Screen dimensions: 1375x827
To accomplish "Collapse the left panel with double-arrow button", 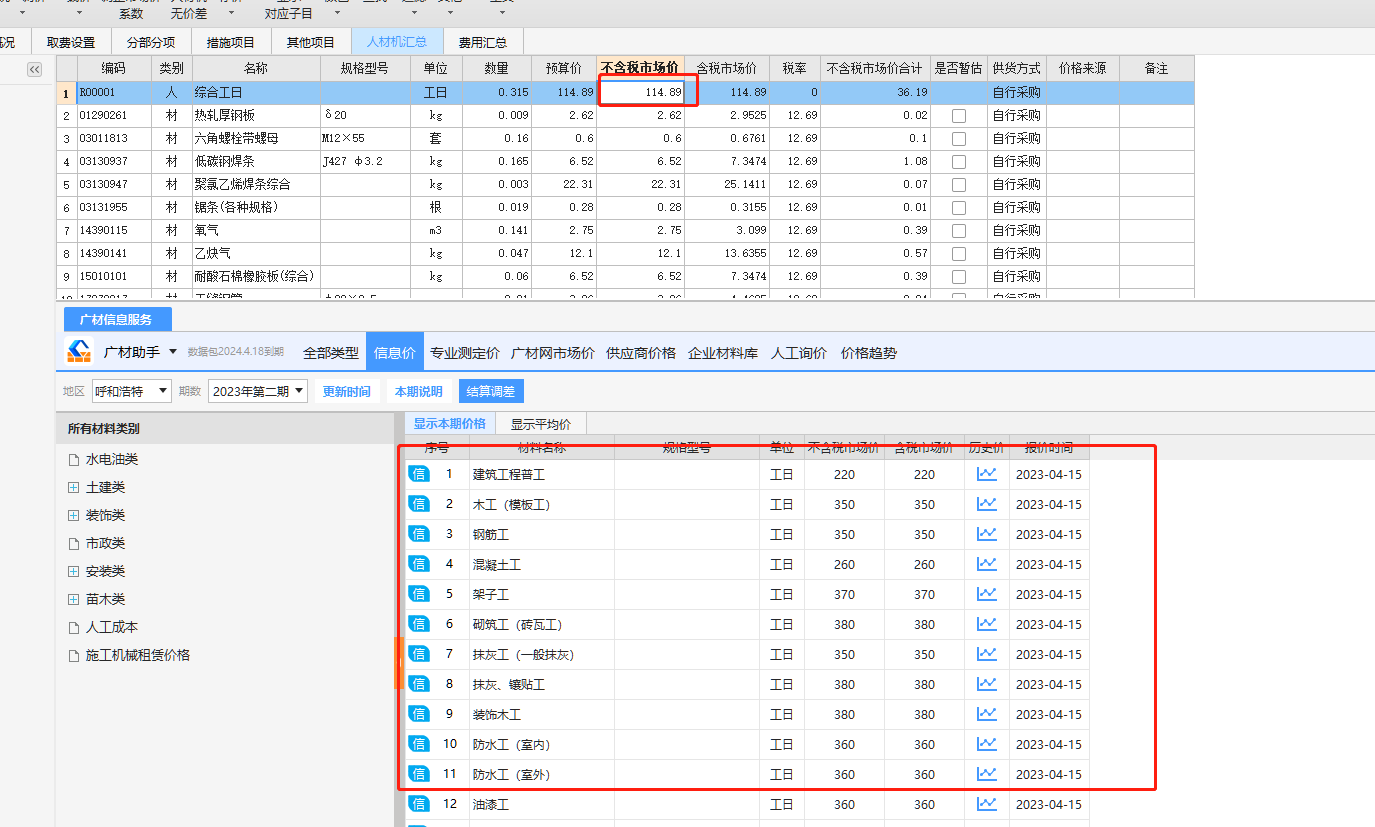I will tap(34, 69).
